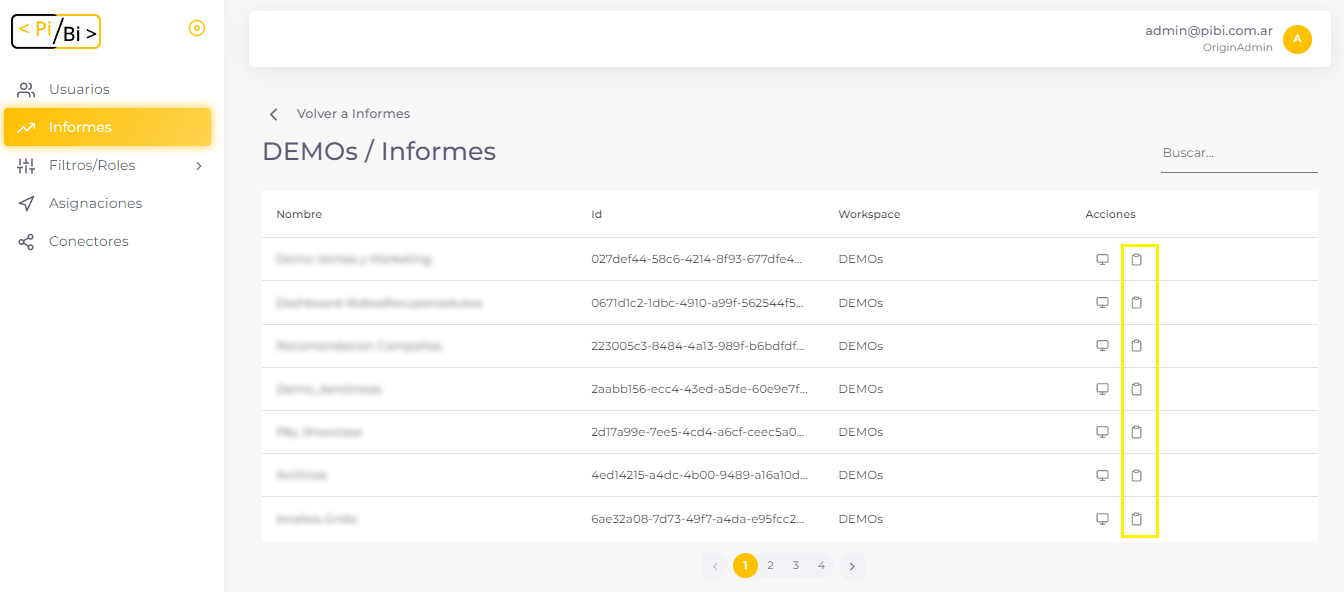
Task: Click the PiBi logo in the top left
Action: click(x=55, y=31)
